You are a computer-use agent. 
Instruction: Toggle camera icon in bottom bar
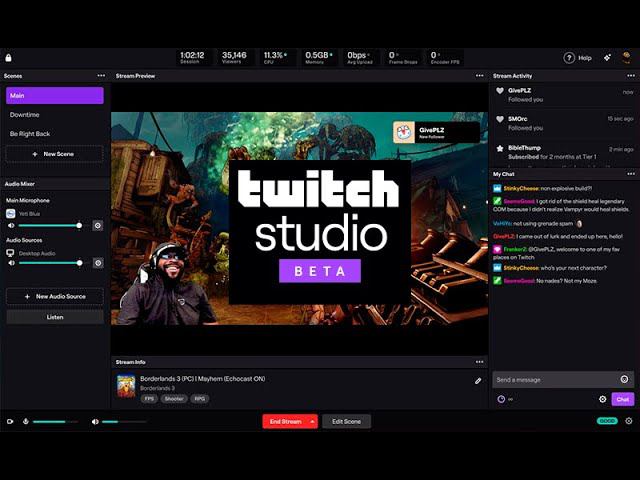click(x=10, y=421)
